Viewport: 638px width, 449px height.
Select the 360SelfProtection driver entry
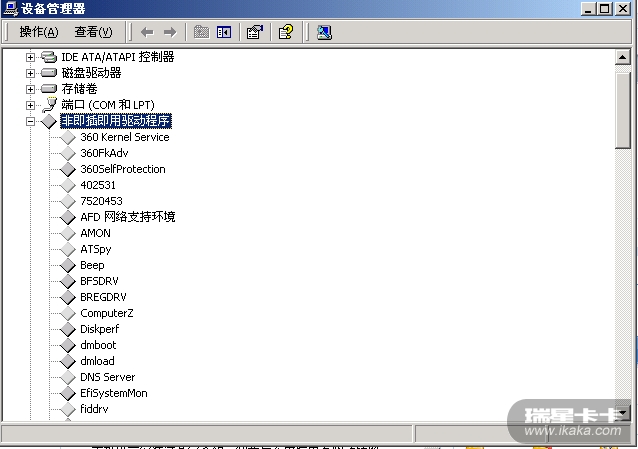[122, 169]
